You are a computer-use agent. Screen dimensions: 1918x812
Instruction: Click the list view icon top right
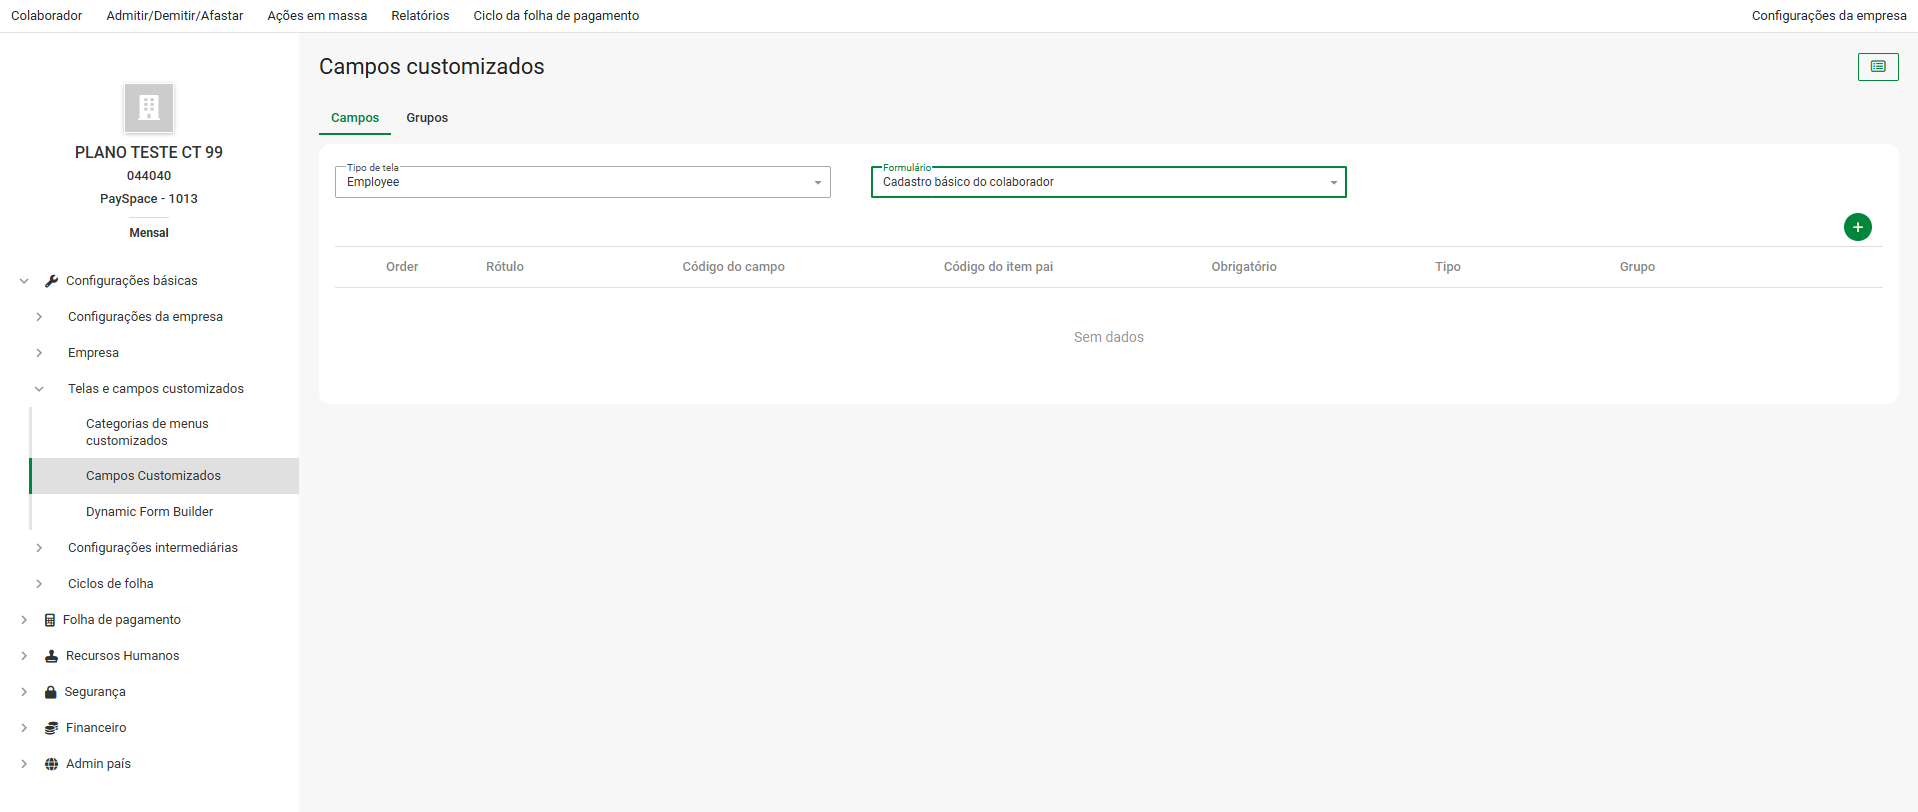1877,67
